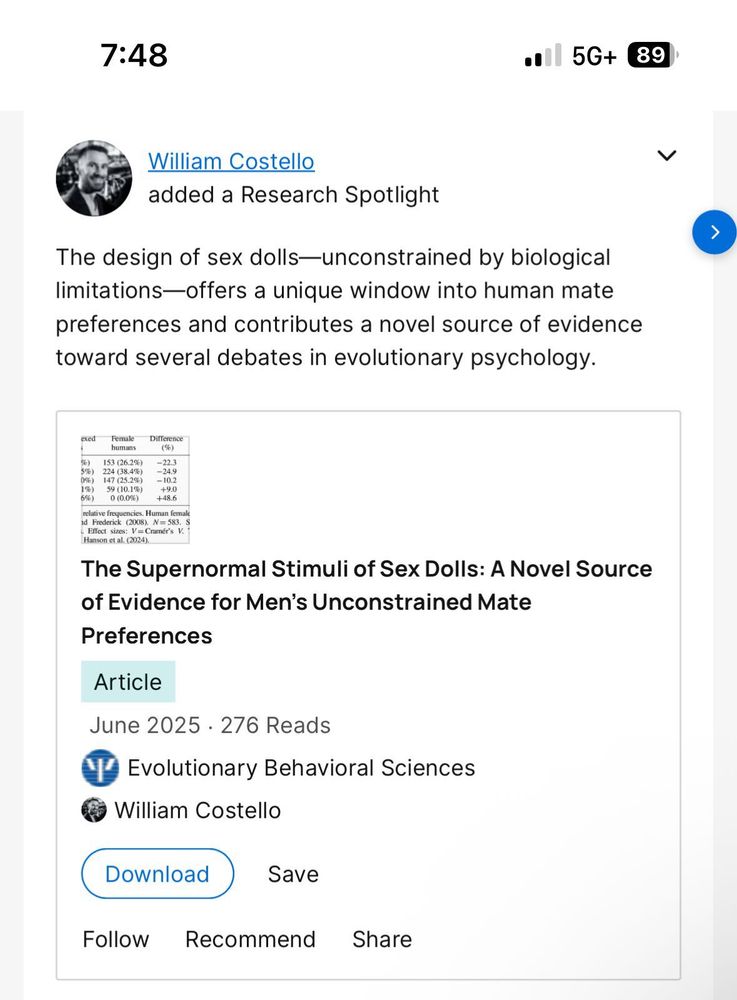Tap the small author avatar beside William Costello
Viewport: 737px width, 1000px height.
(94, 810)
